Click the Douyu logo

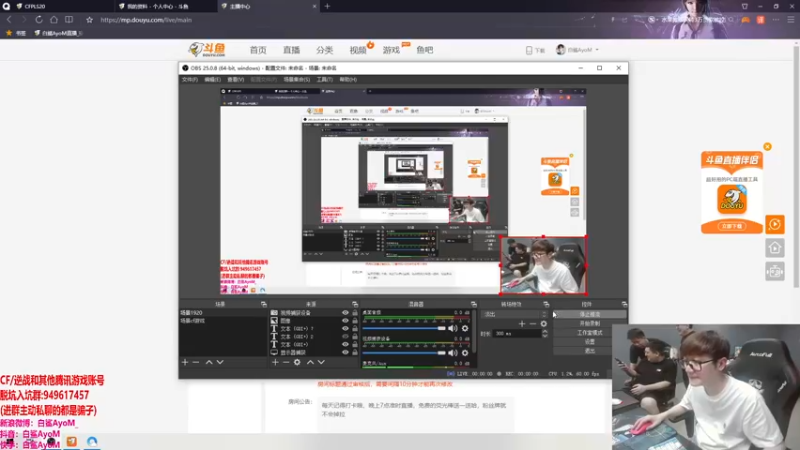(207, 49)
